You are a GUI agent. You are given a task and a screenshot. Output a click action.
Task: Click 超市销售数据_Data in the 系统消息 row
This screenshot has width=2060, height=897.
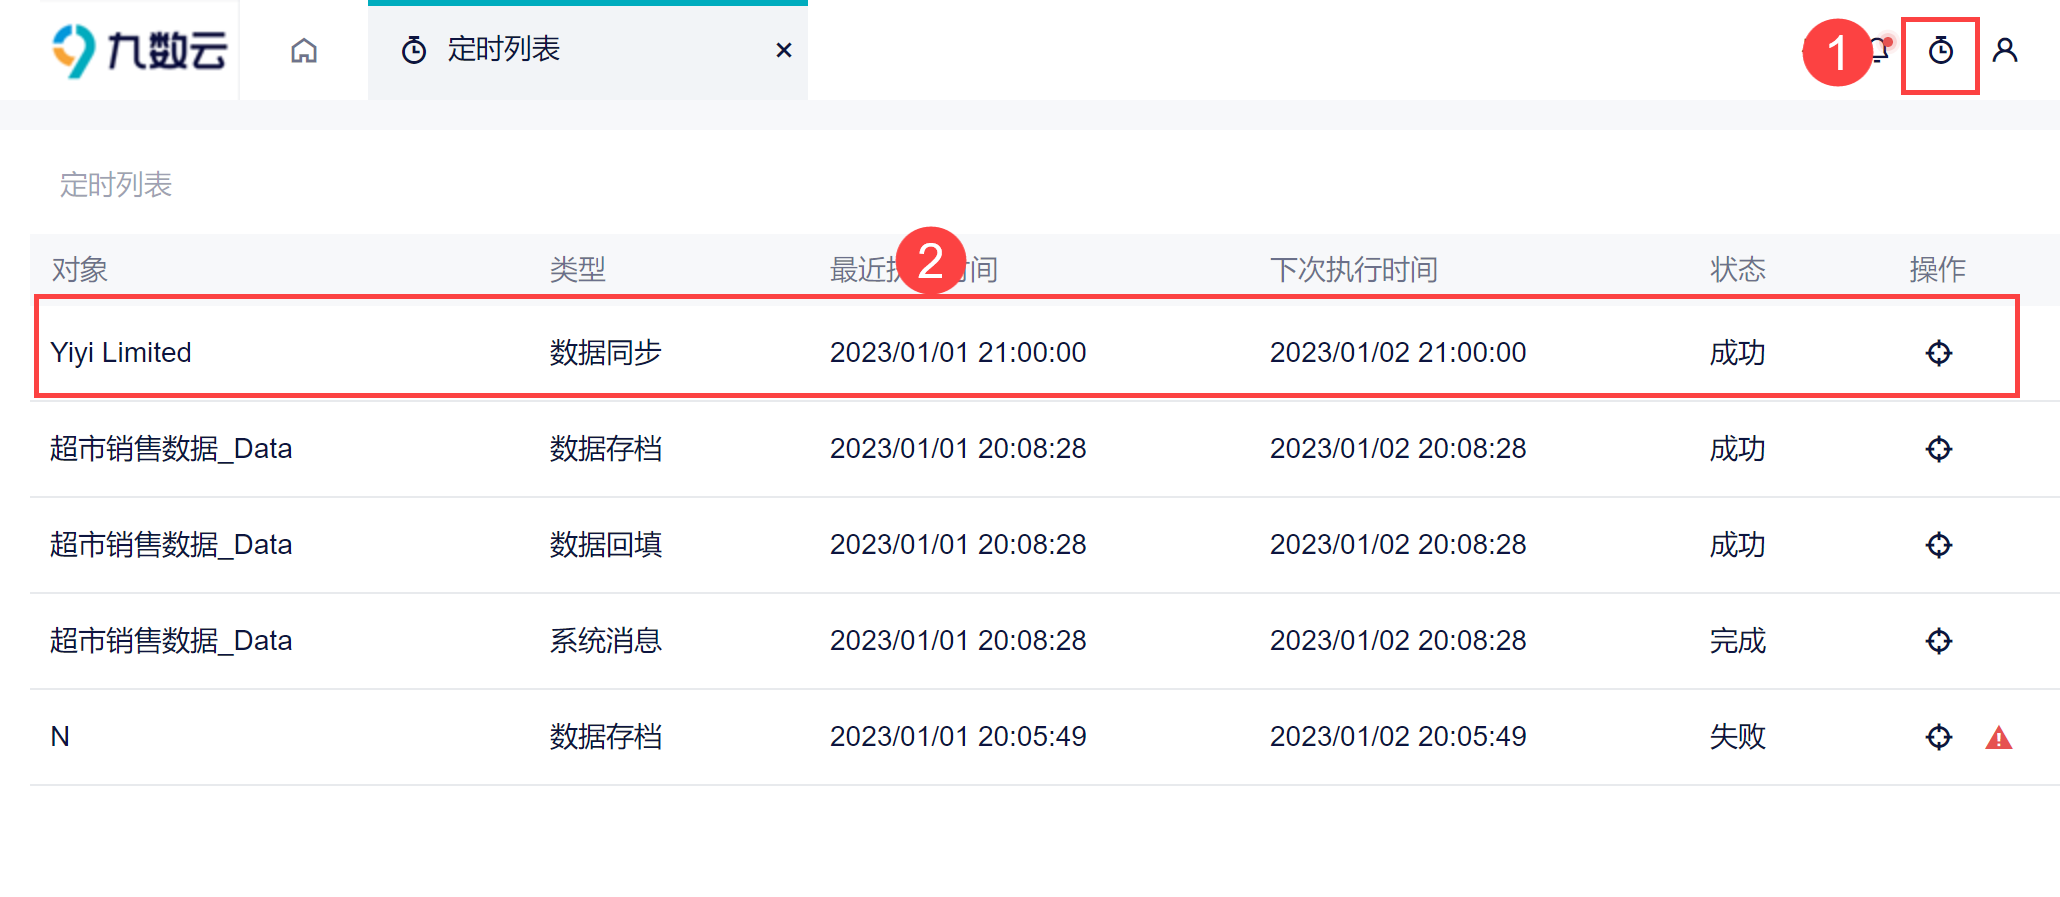[x=171, y=641]
